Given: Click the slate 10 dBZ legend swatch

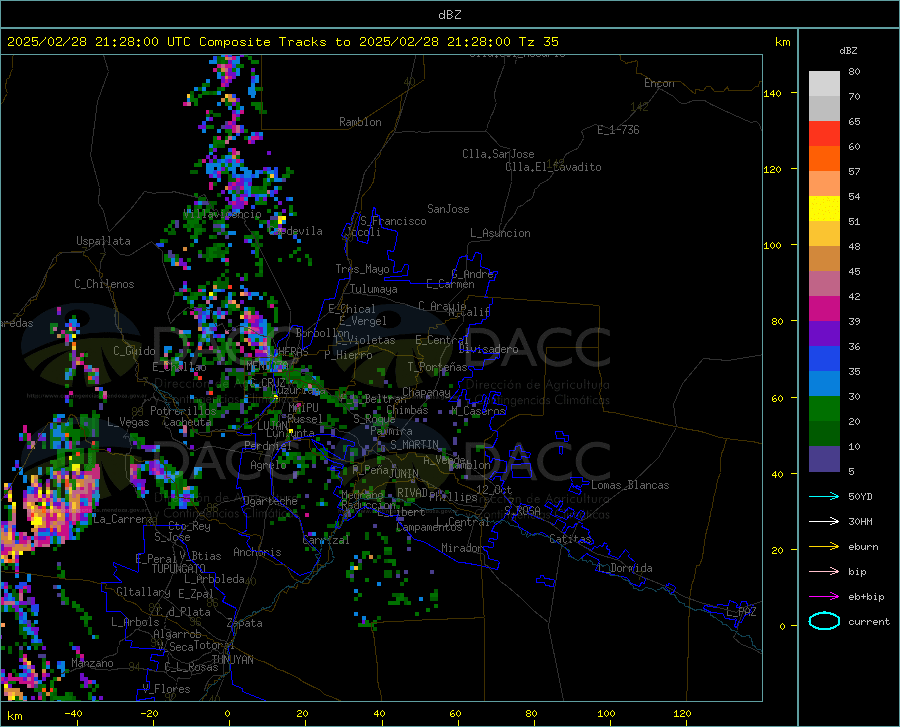Looking at the screenshot, I should pos(824,458).
